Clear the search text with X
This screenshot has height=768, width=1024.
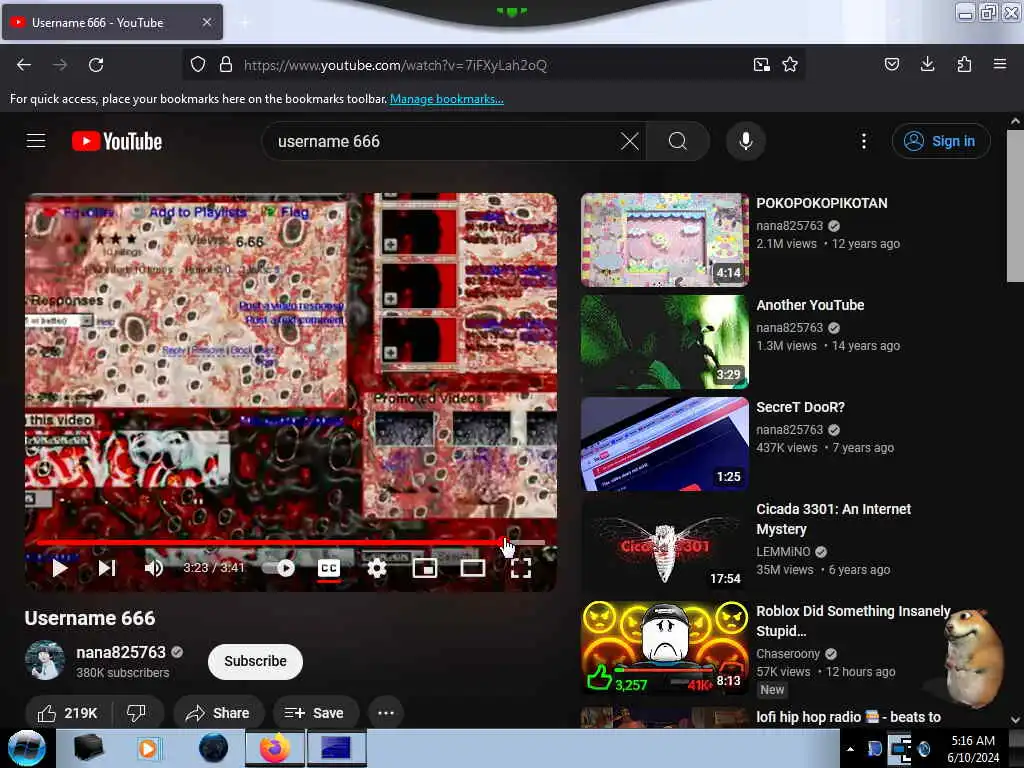(630, 141)
